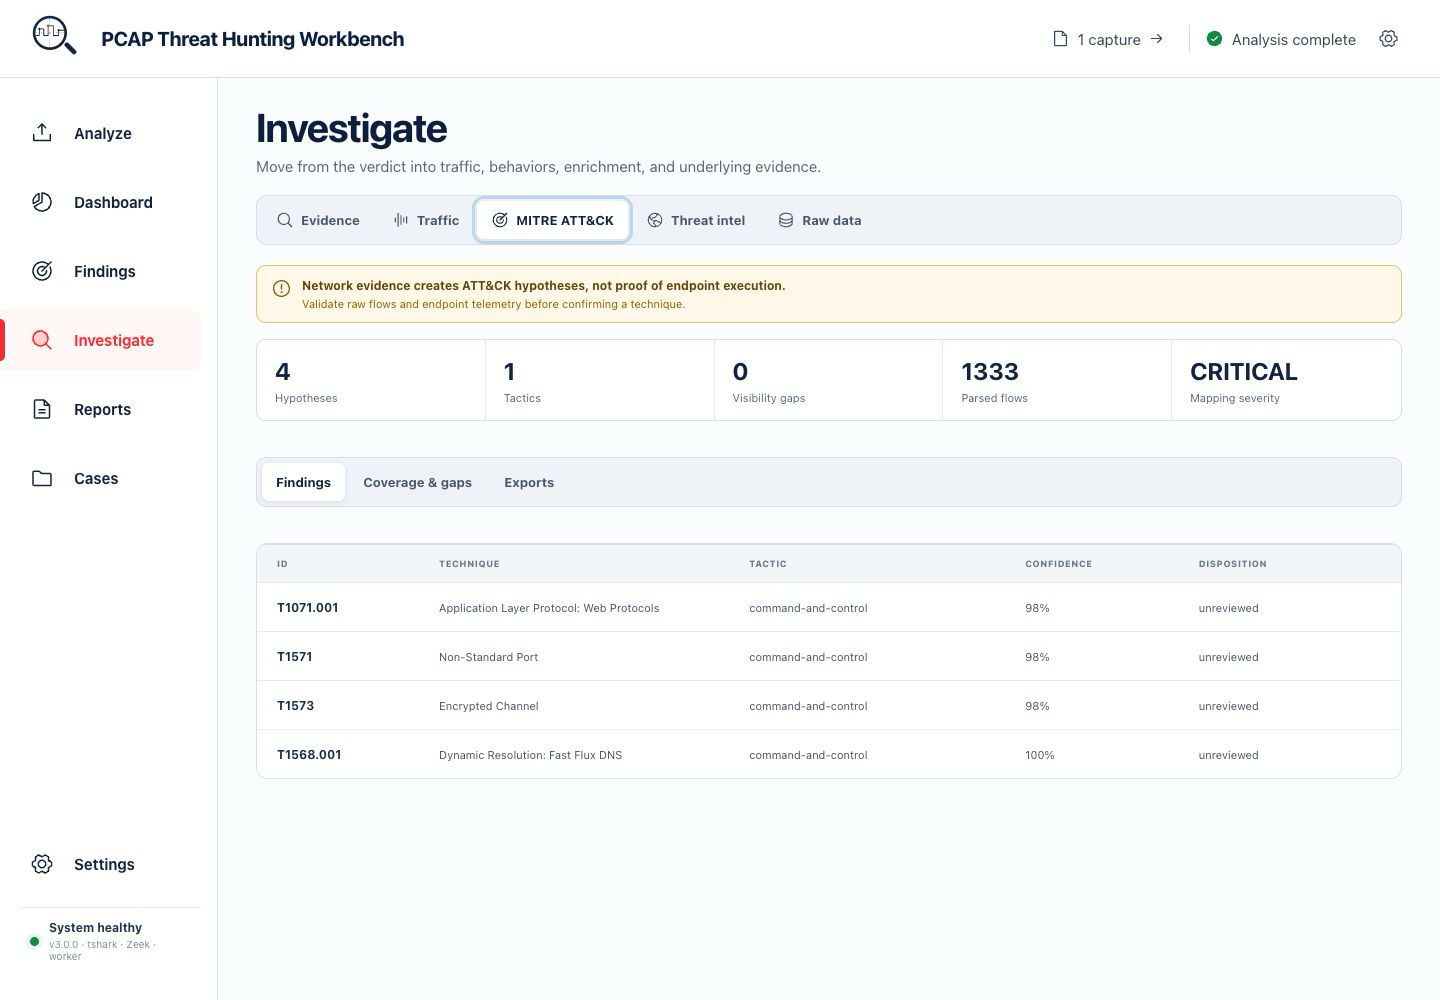Click the green System healthy status dot
Screen dimensions: 1440x1000
(35, 941)
